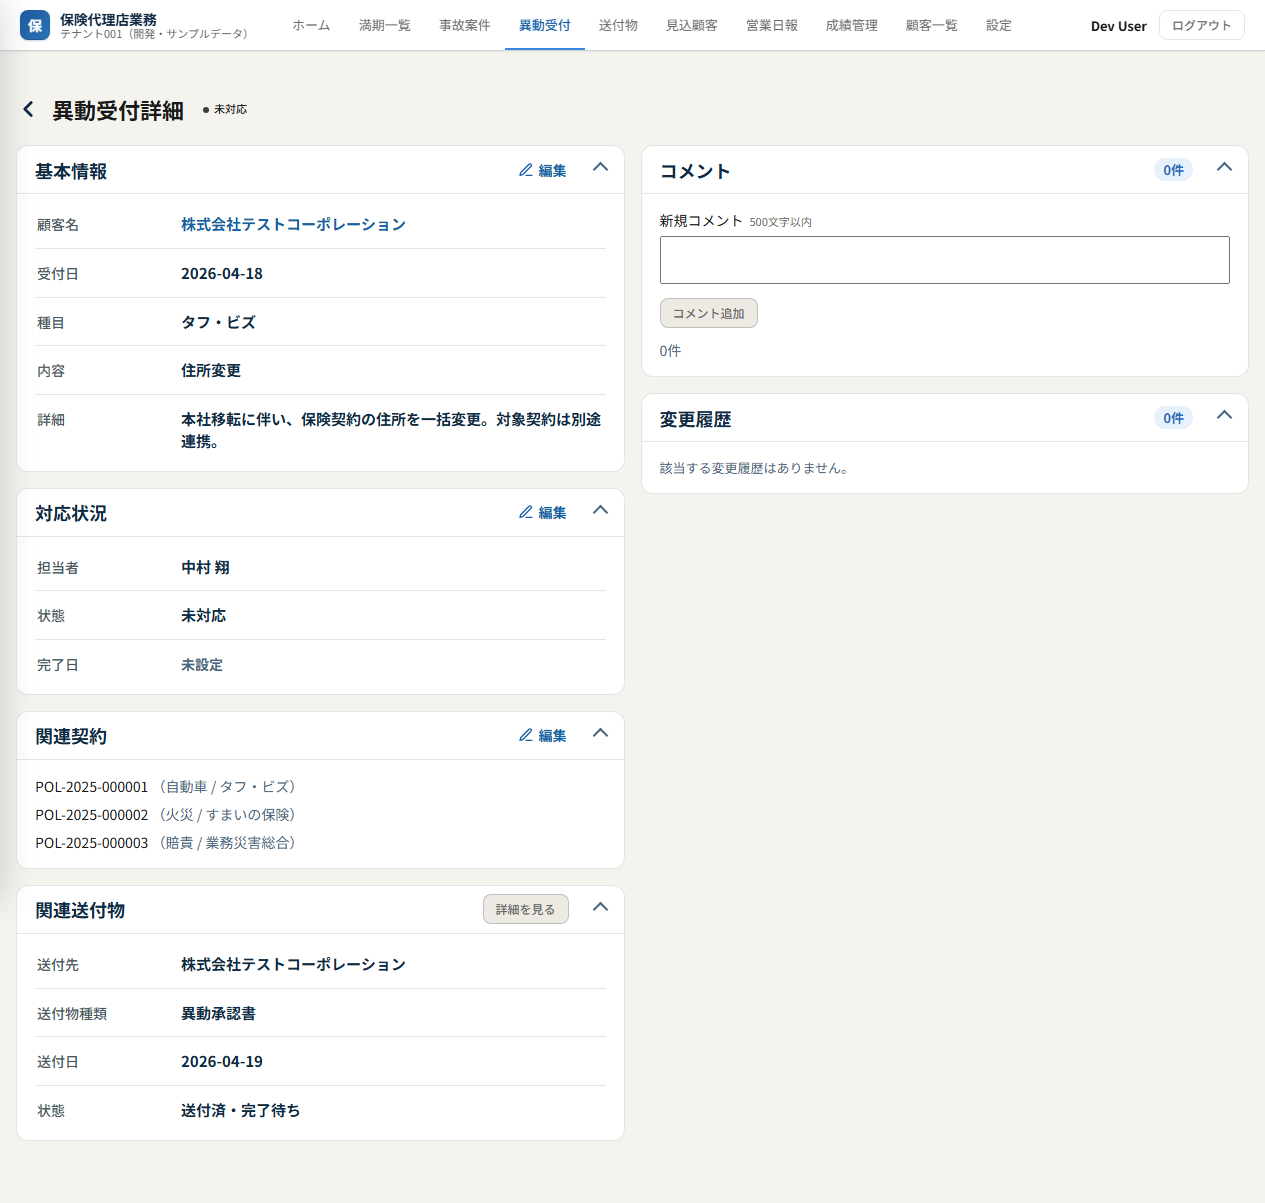The width and height of the screenshot is (1265, 1203).
Task: Collapse the コメント panel
Action: 1224,168
